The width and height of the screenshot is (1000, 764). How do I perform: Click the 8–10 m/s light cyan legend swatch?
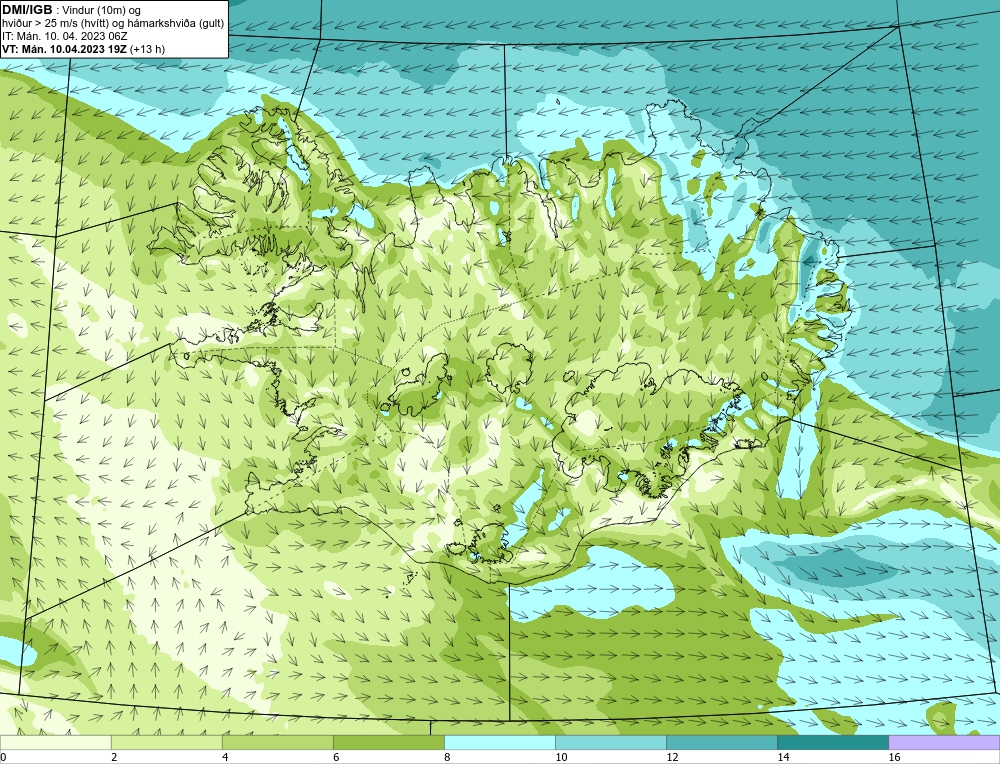(499, 742)
